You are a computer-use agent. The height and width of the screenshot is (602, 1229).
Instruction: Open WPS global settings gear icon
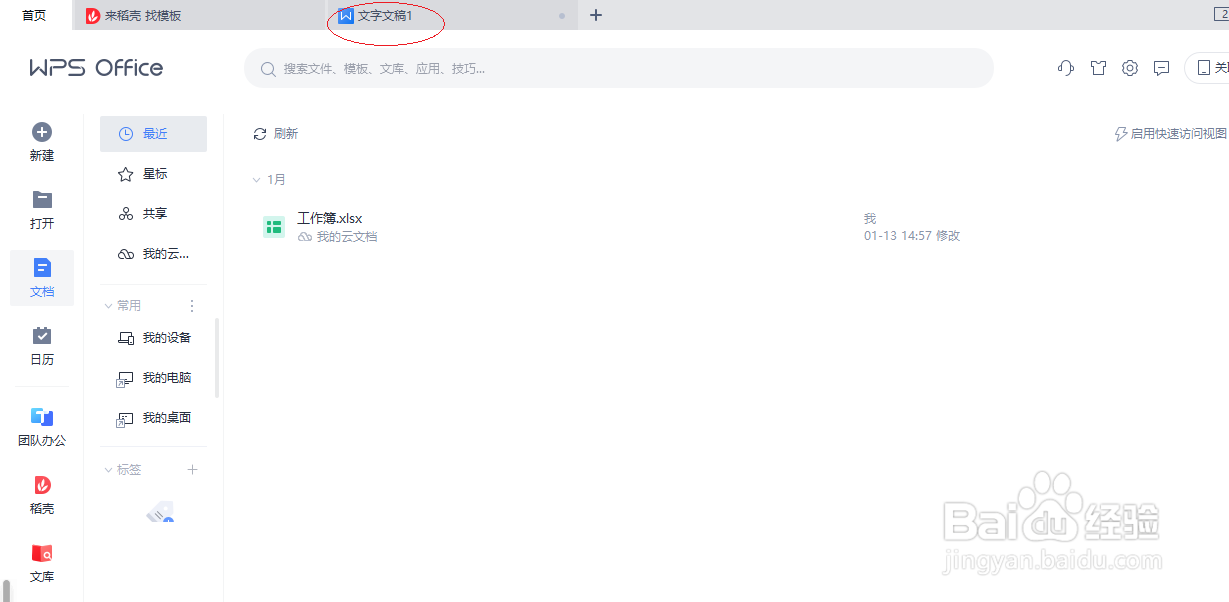tap(1130, 68)
